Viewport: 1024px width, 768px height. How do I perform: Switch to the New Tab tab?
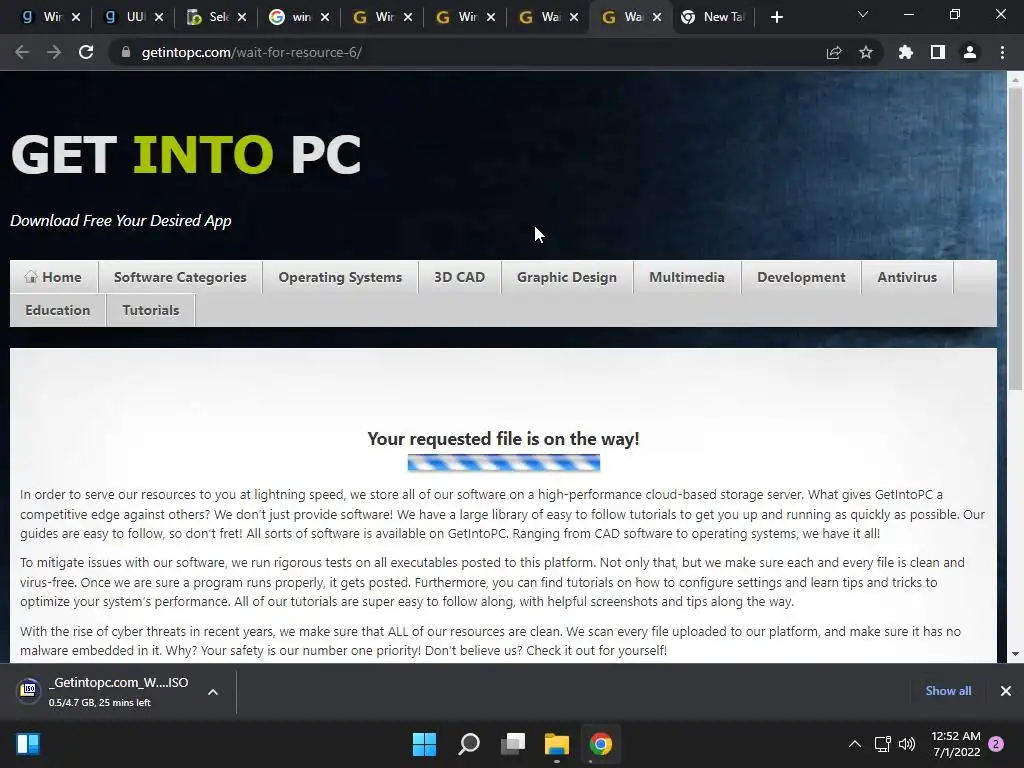pos(715,17)
